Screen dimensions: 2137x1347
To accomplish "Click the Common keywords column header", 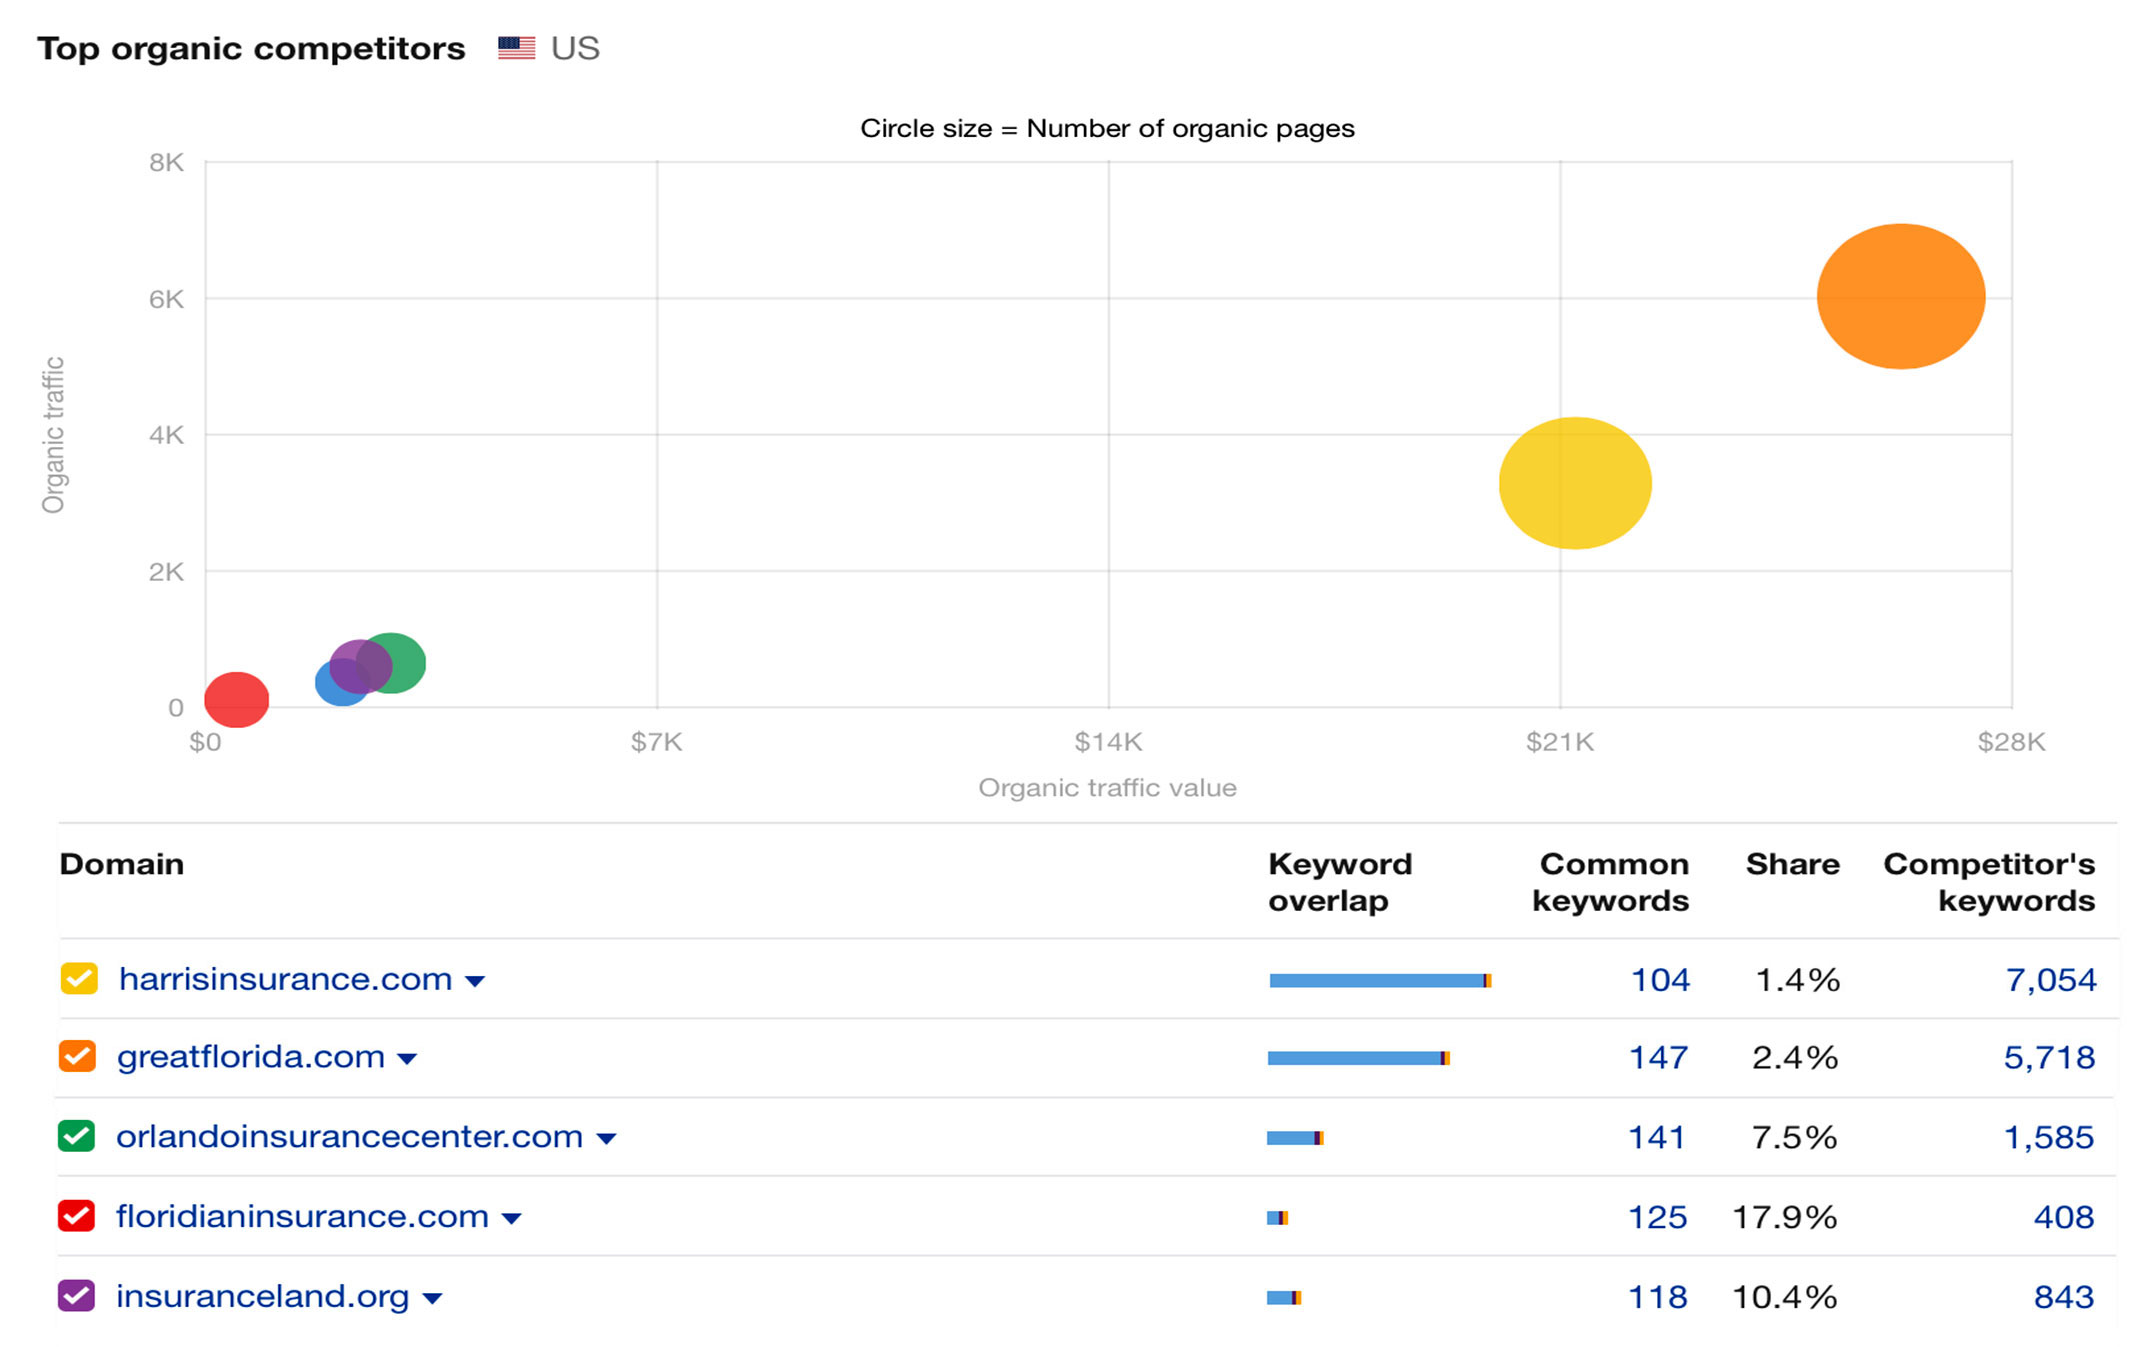I will (x=1611, y=882).
